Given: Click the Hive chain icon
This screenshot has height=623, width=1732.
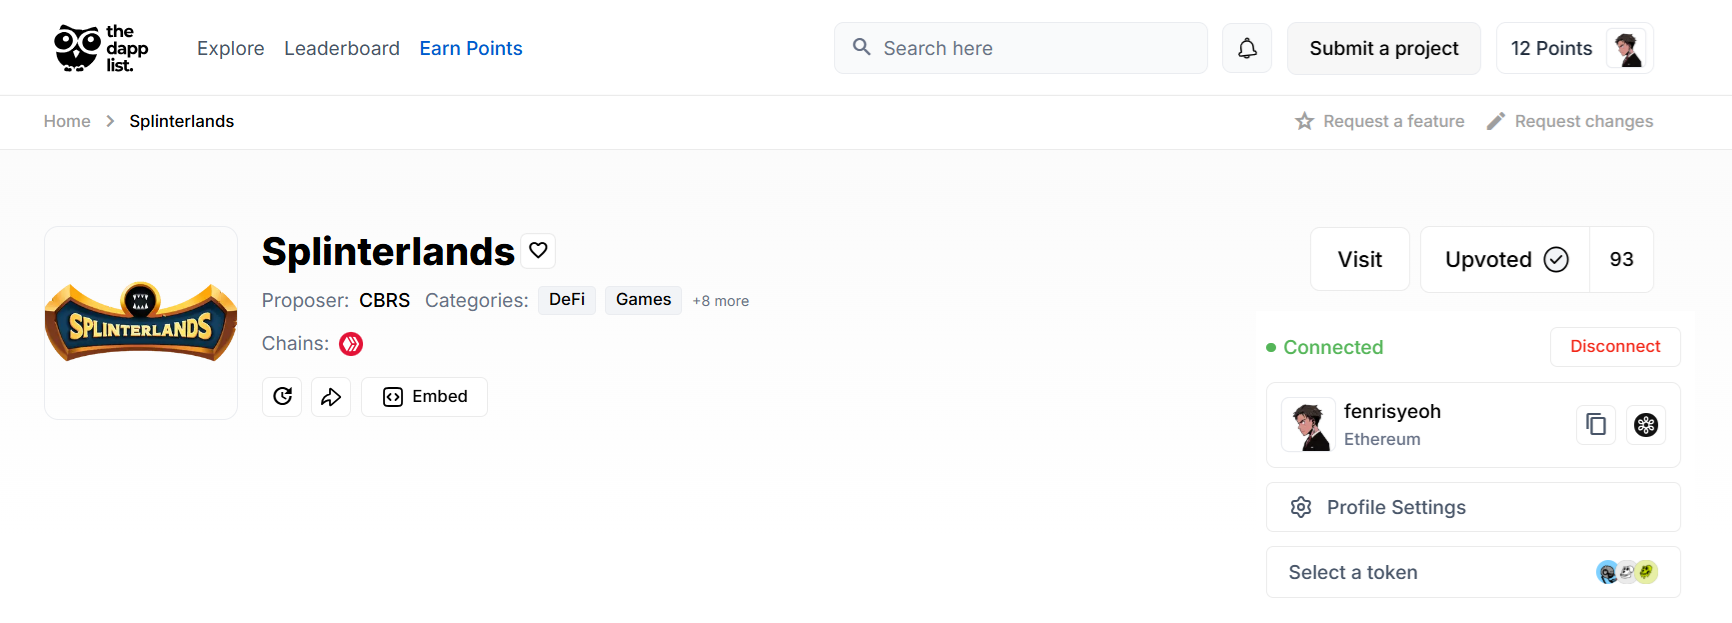Looking at the screenshot, I should point(351,344).
